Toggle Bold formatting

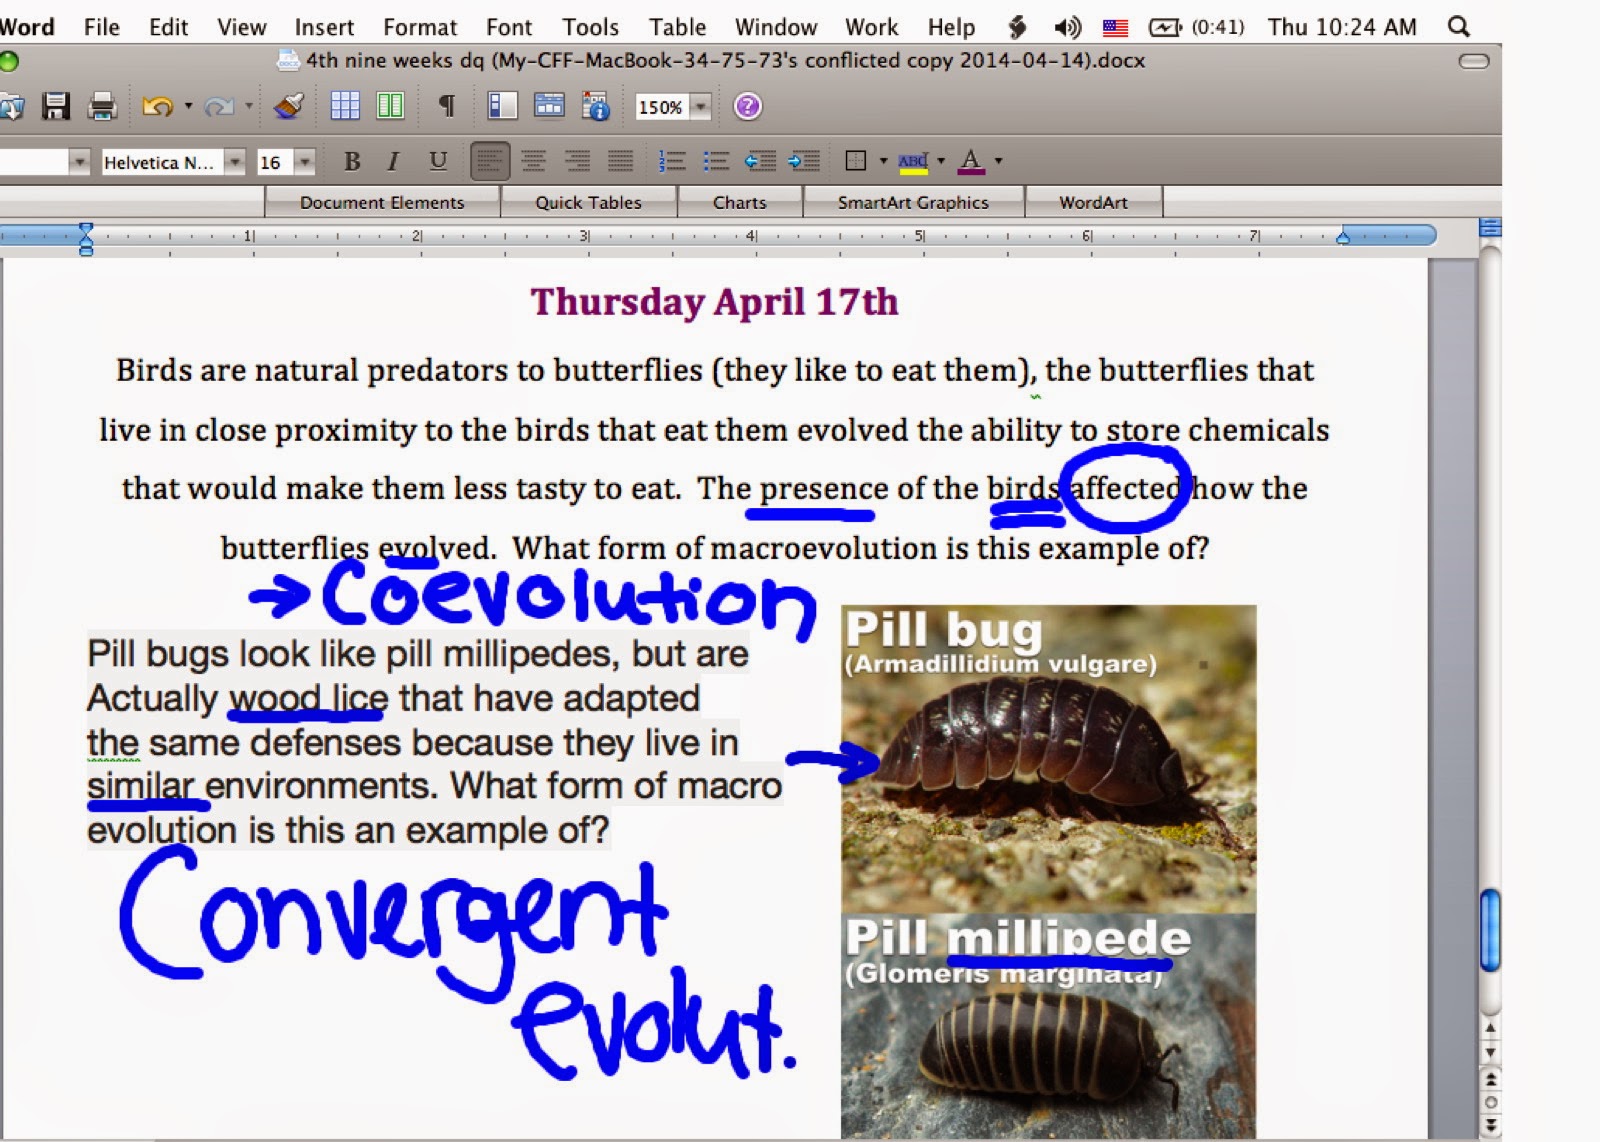(351, 160)
